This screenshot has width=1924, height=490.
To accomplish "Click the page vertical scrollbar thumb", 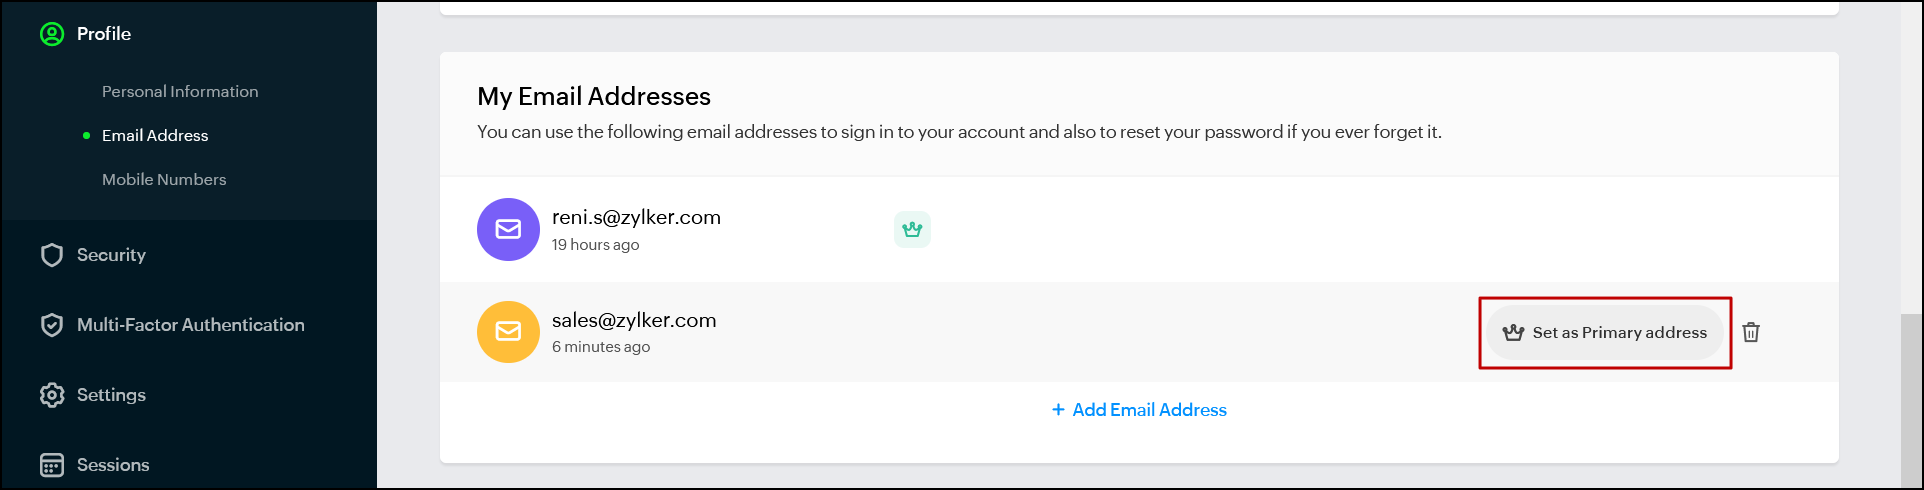I will point(1911,400).
